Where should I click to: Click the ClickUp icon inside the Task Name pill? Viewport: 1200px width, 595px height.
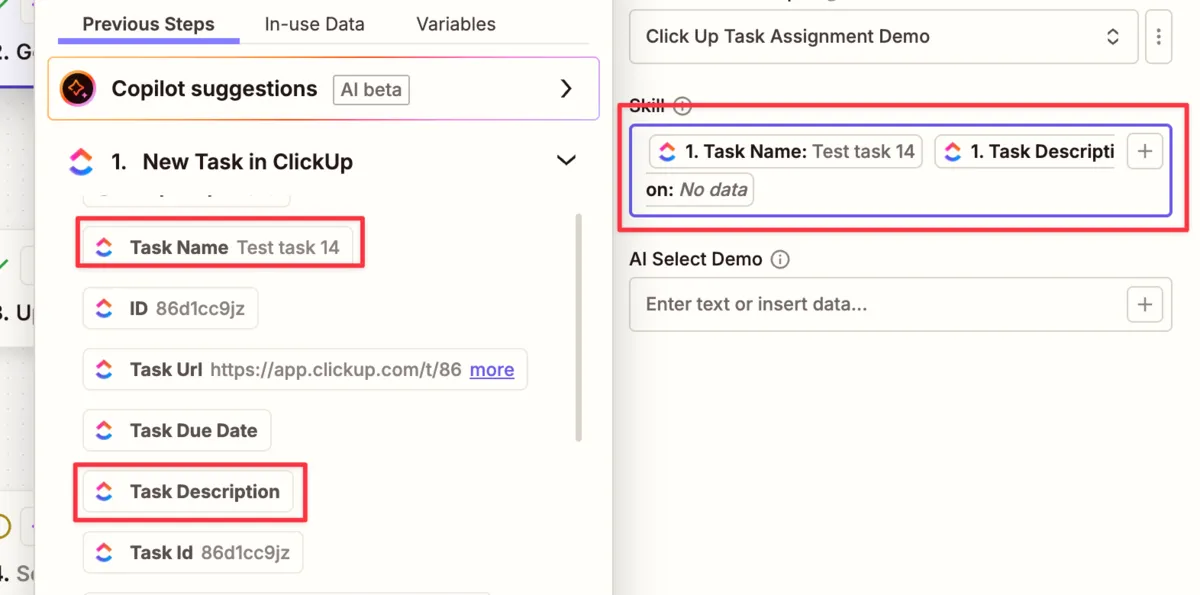click(668, 151)
